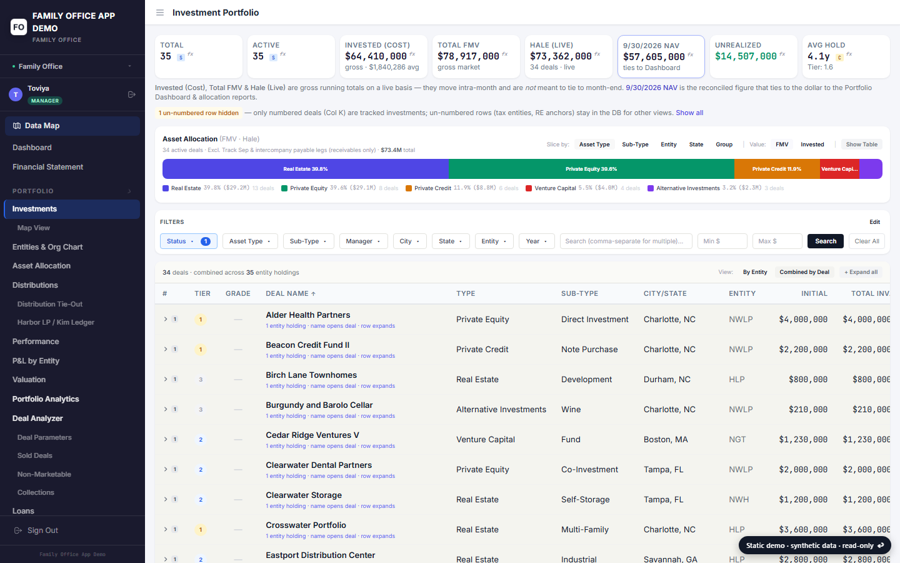Click the logout icon beside Toviya
The height and width of the screenshot is (563, 900).
(x=131, y=94)
